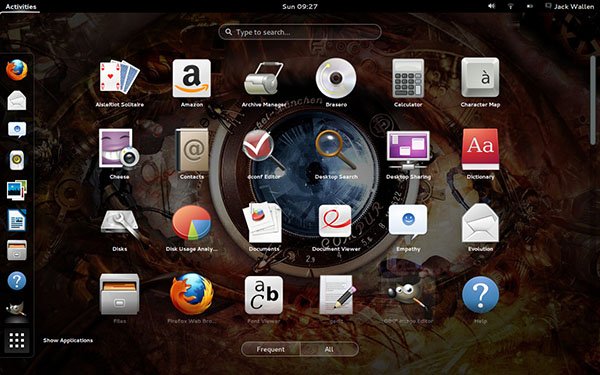Launch Document Viewer
The image size is (600, 375).
[335, 221]
